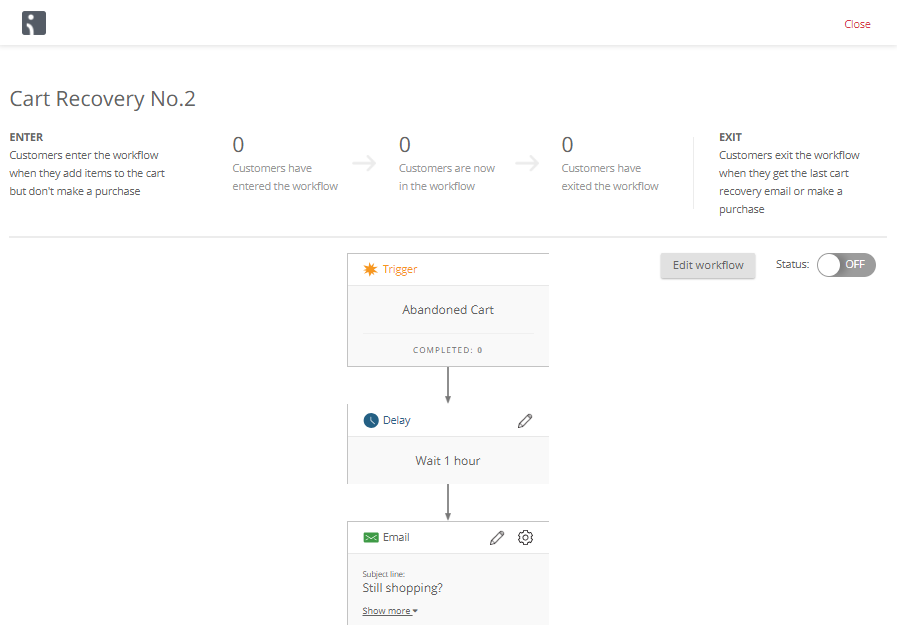Click the green Email envelope icon
Viewport: 897px width, 625px height.
click(371, 537)
